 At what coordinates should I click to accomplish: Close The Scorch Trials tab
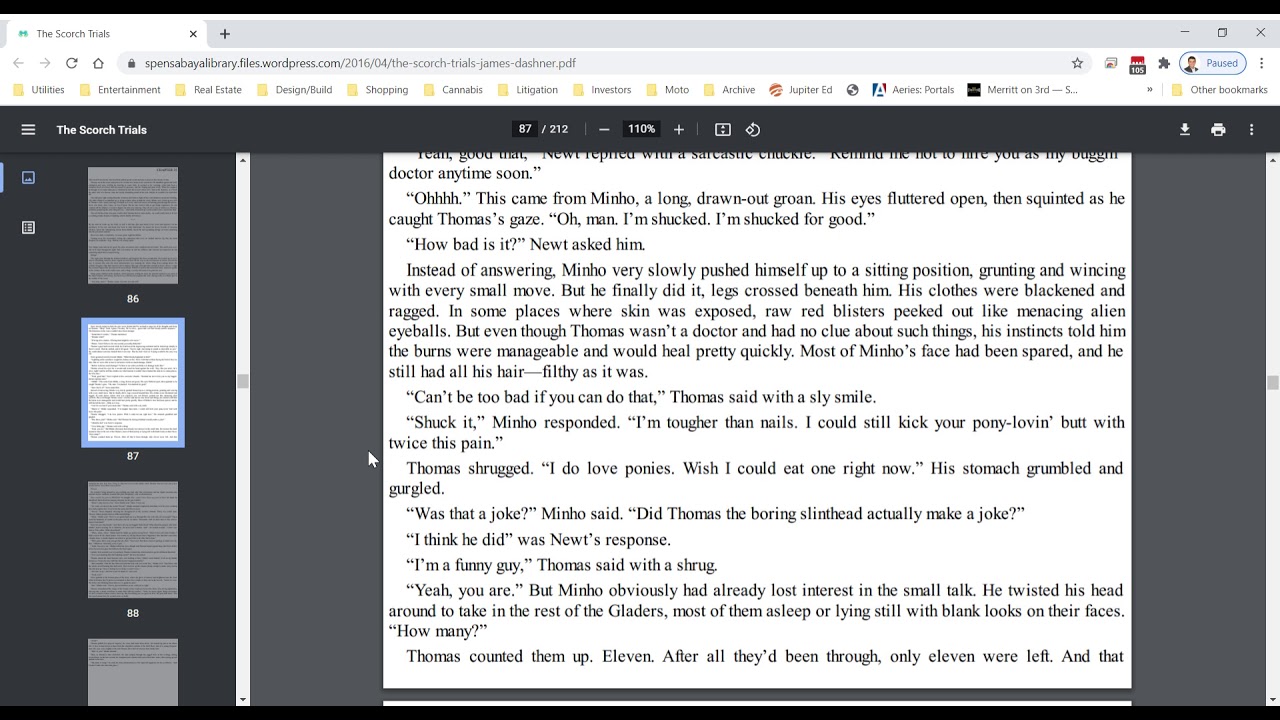click(x=193, y=34)
